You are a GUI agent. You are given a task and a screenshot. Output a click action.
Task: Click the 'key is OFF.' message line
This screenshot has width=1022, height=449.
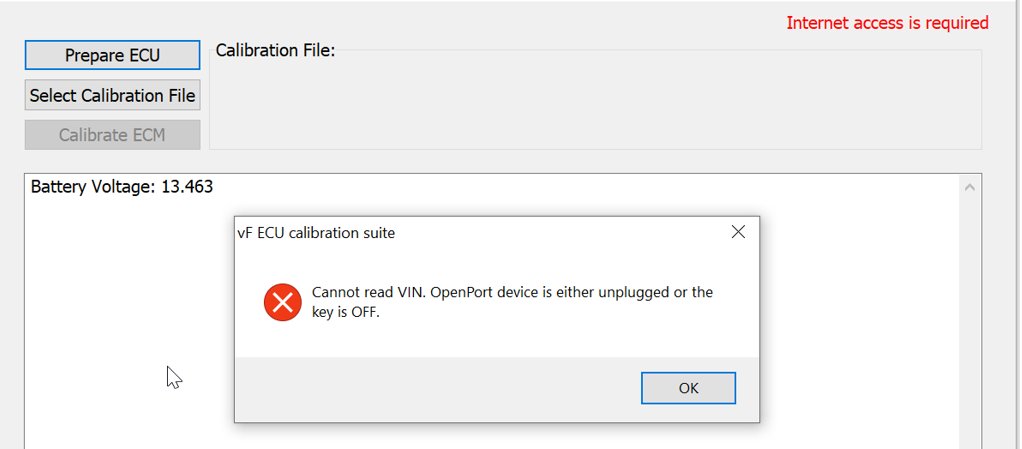coord(345,312)
